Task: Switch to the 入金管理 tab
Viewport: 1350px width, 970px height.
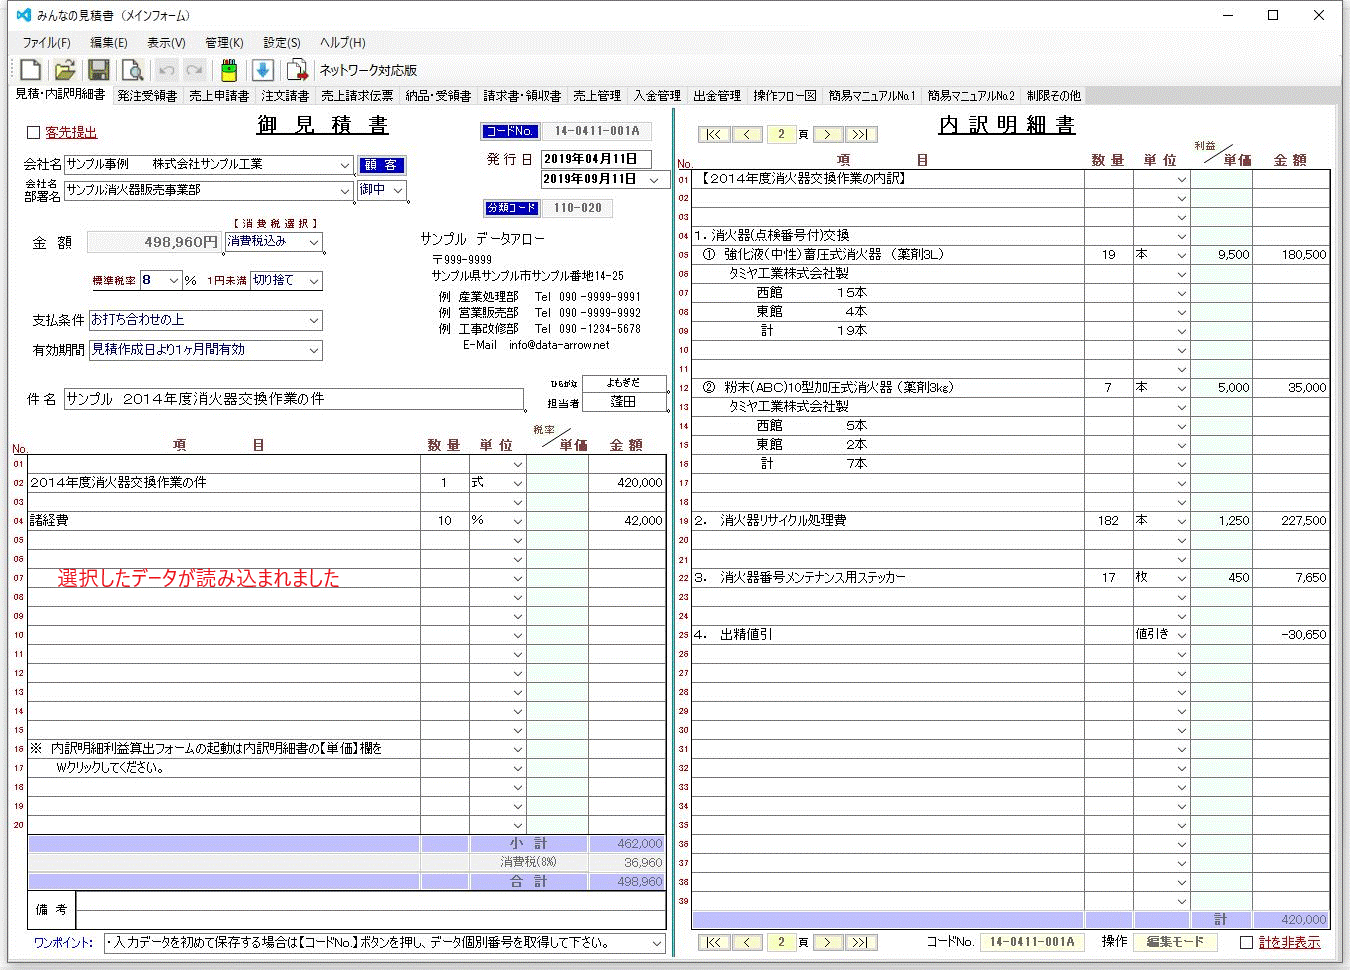Action: pyautogui.click(x=657, y=96)
